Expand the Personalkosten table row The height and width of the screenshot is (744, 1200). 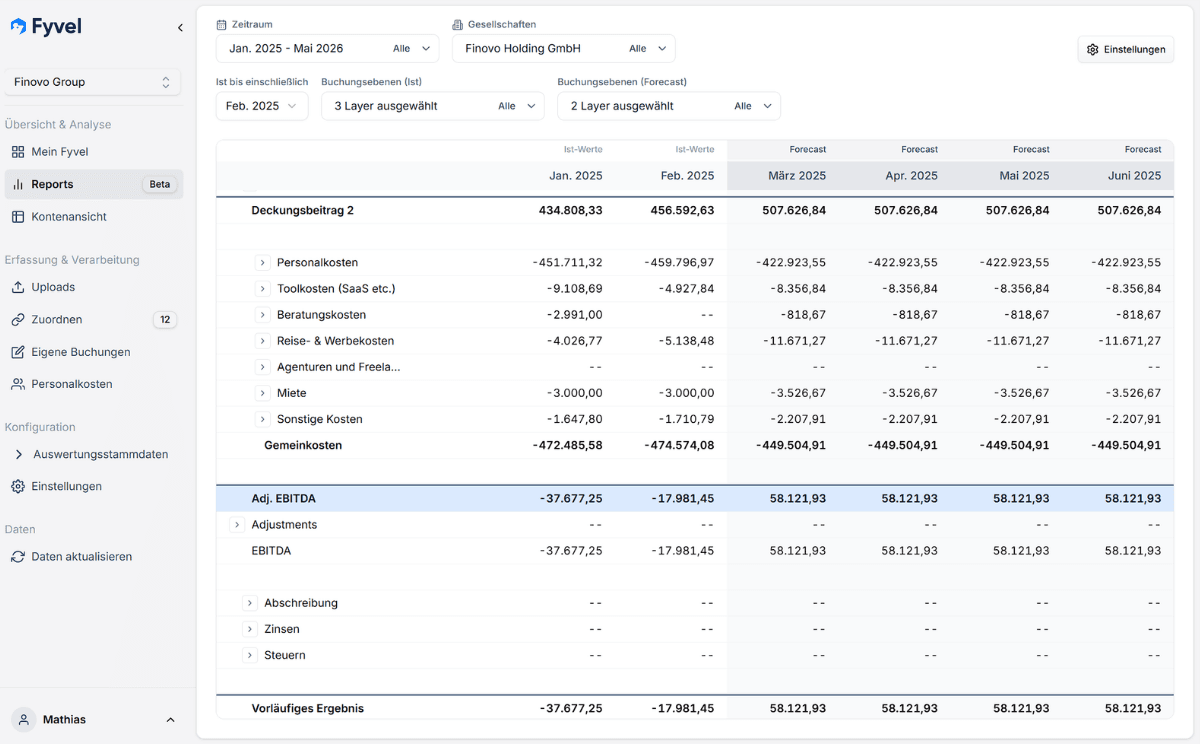click(x=263, y=263)
